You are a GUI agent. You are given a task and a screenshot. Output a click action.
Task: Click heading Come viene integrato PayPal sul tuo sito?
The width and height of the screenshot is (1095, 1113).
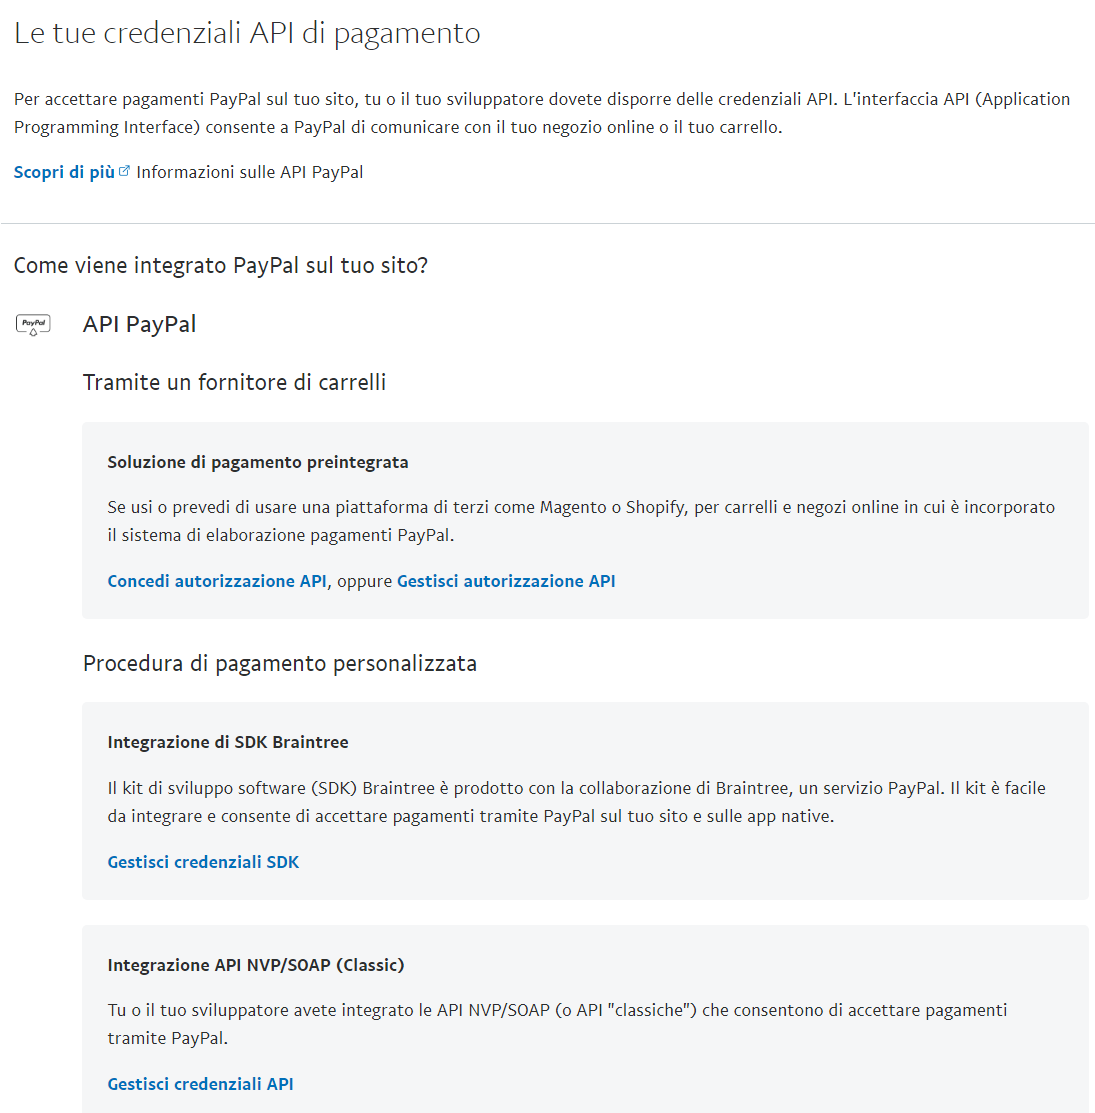point(221,265)
